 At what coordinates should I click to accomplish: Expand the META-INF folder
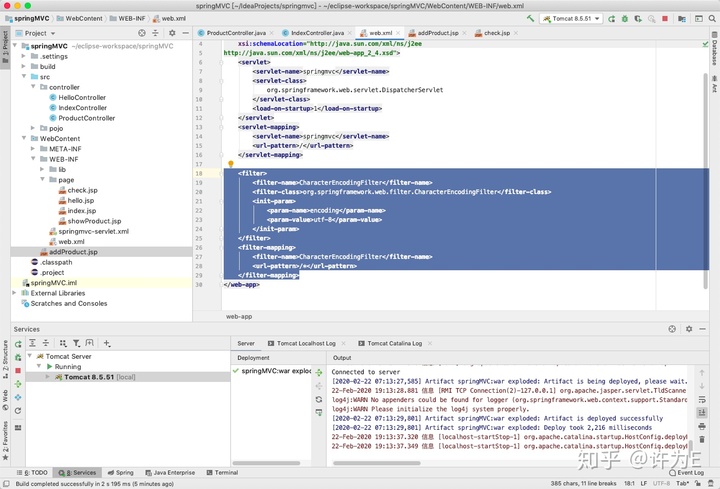tap(33, 149)
